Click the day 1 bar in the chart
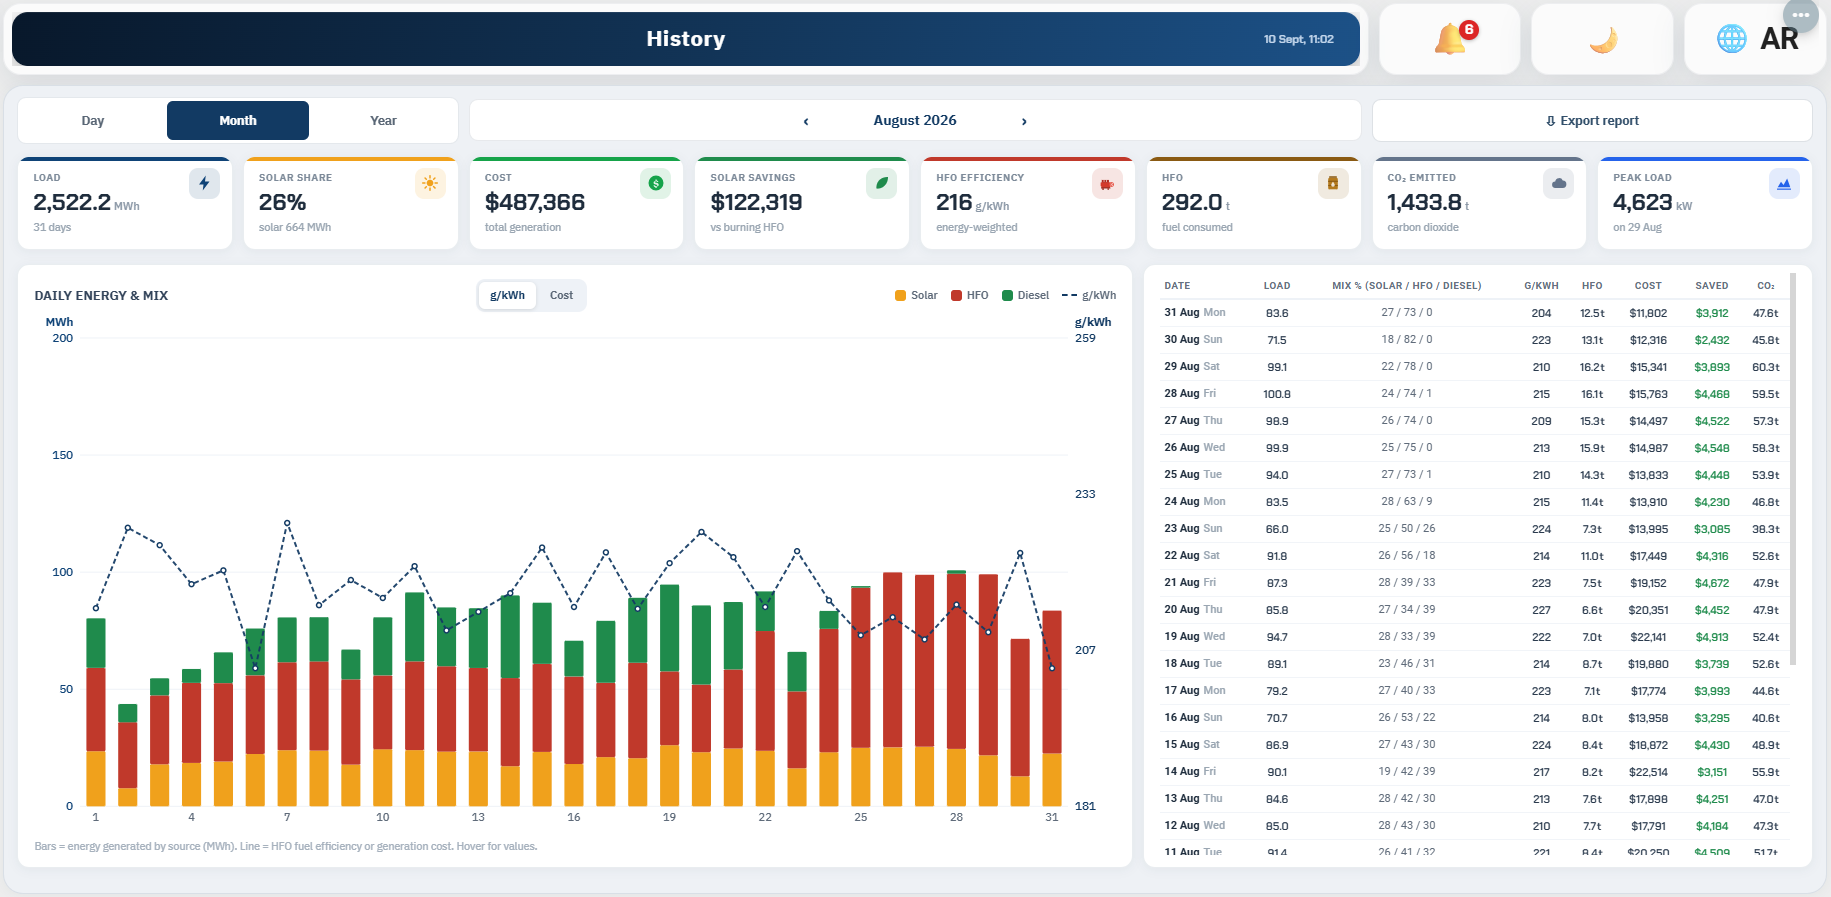 (x=96, y=712)
